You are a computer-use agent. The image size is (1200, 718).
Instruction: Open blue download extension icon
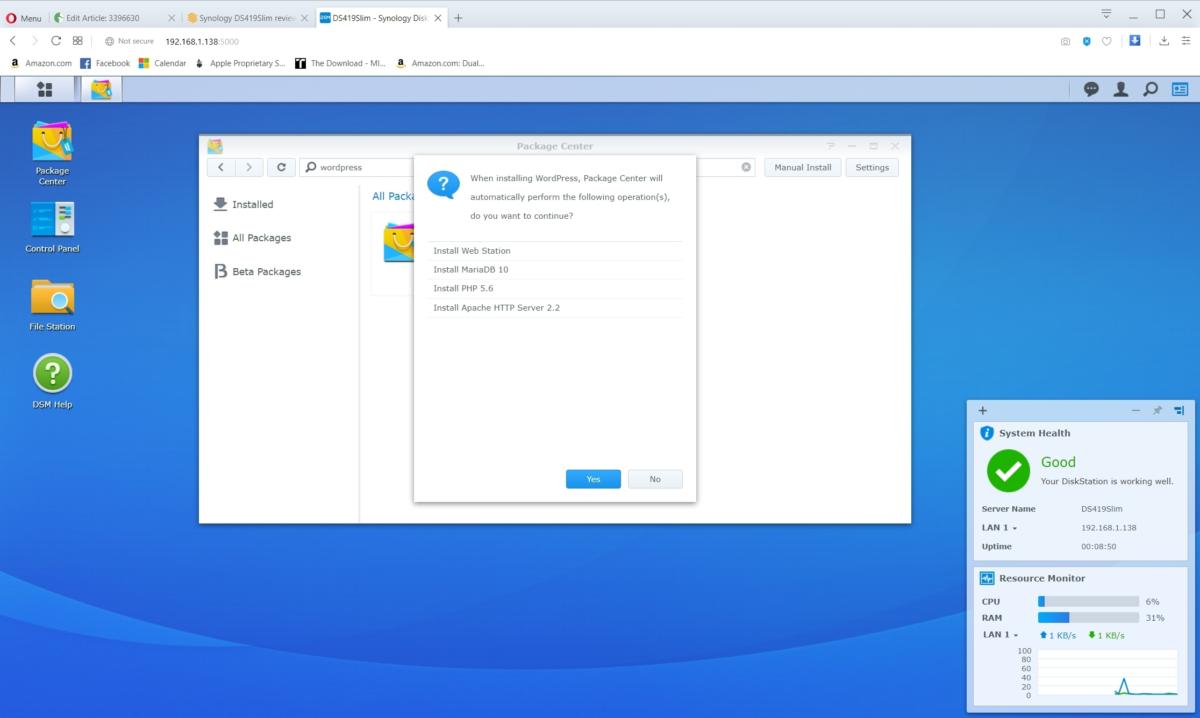[1135, 41]
